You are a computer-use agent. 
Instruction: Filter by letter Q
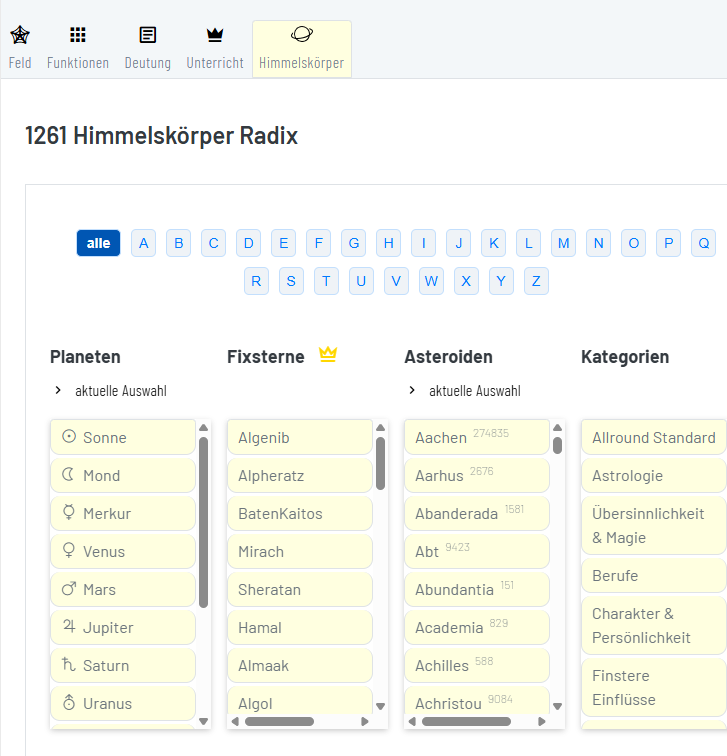click(703, 243)
